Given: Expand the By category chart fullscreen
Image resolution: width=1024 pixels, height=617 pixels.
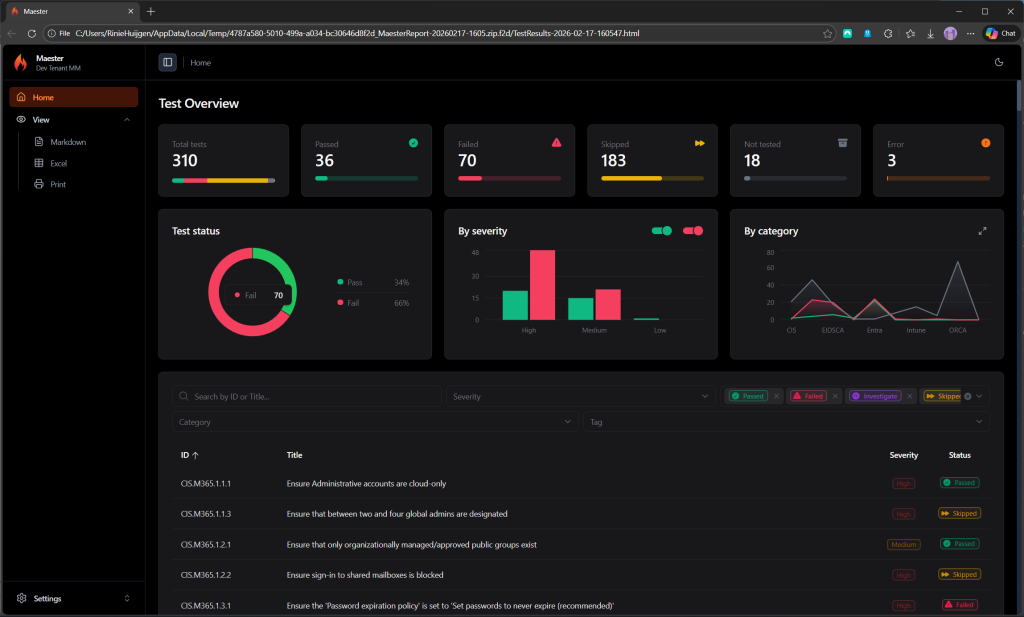Looking at the screenshot, I should pyautogui.click(x=982, y=231).
